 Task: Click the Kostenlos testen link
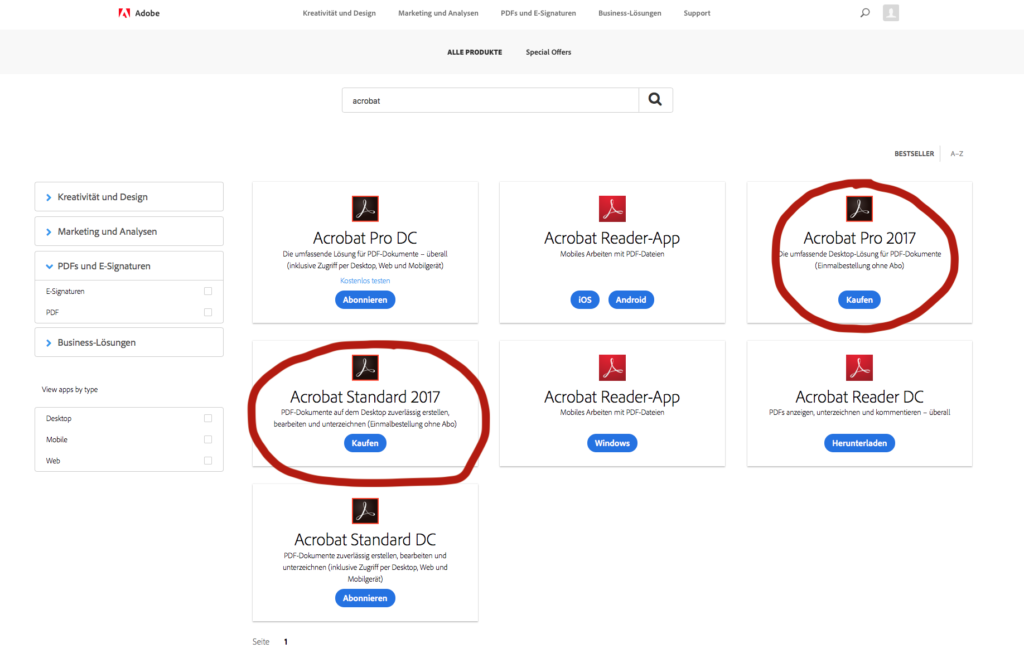click(x=365, y=280)
